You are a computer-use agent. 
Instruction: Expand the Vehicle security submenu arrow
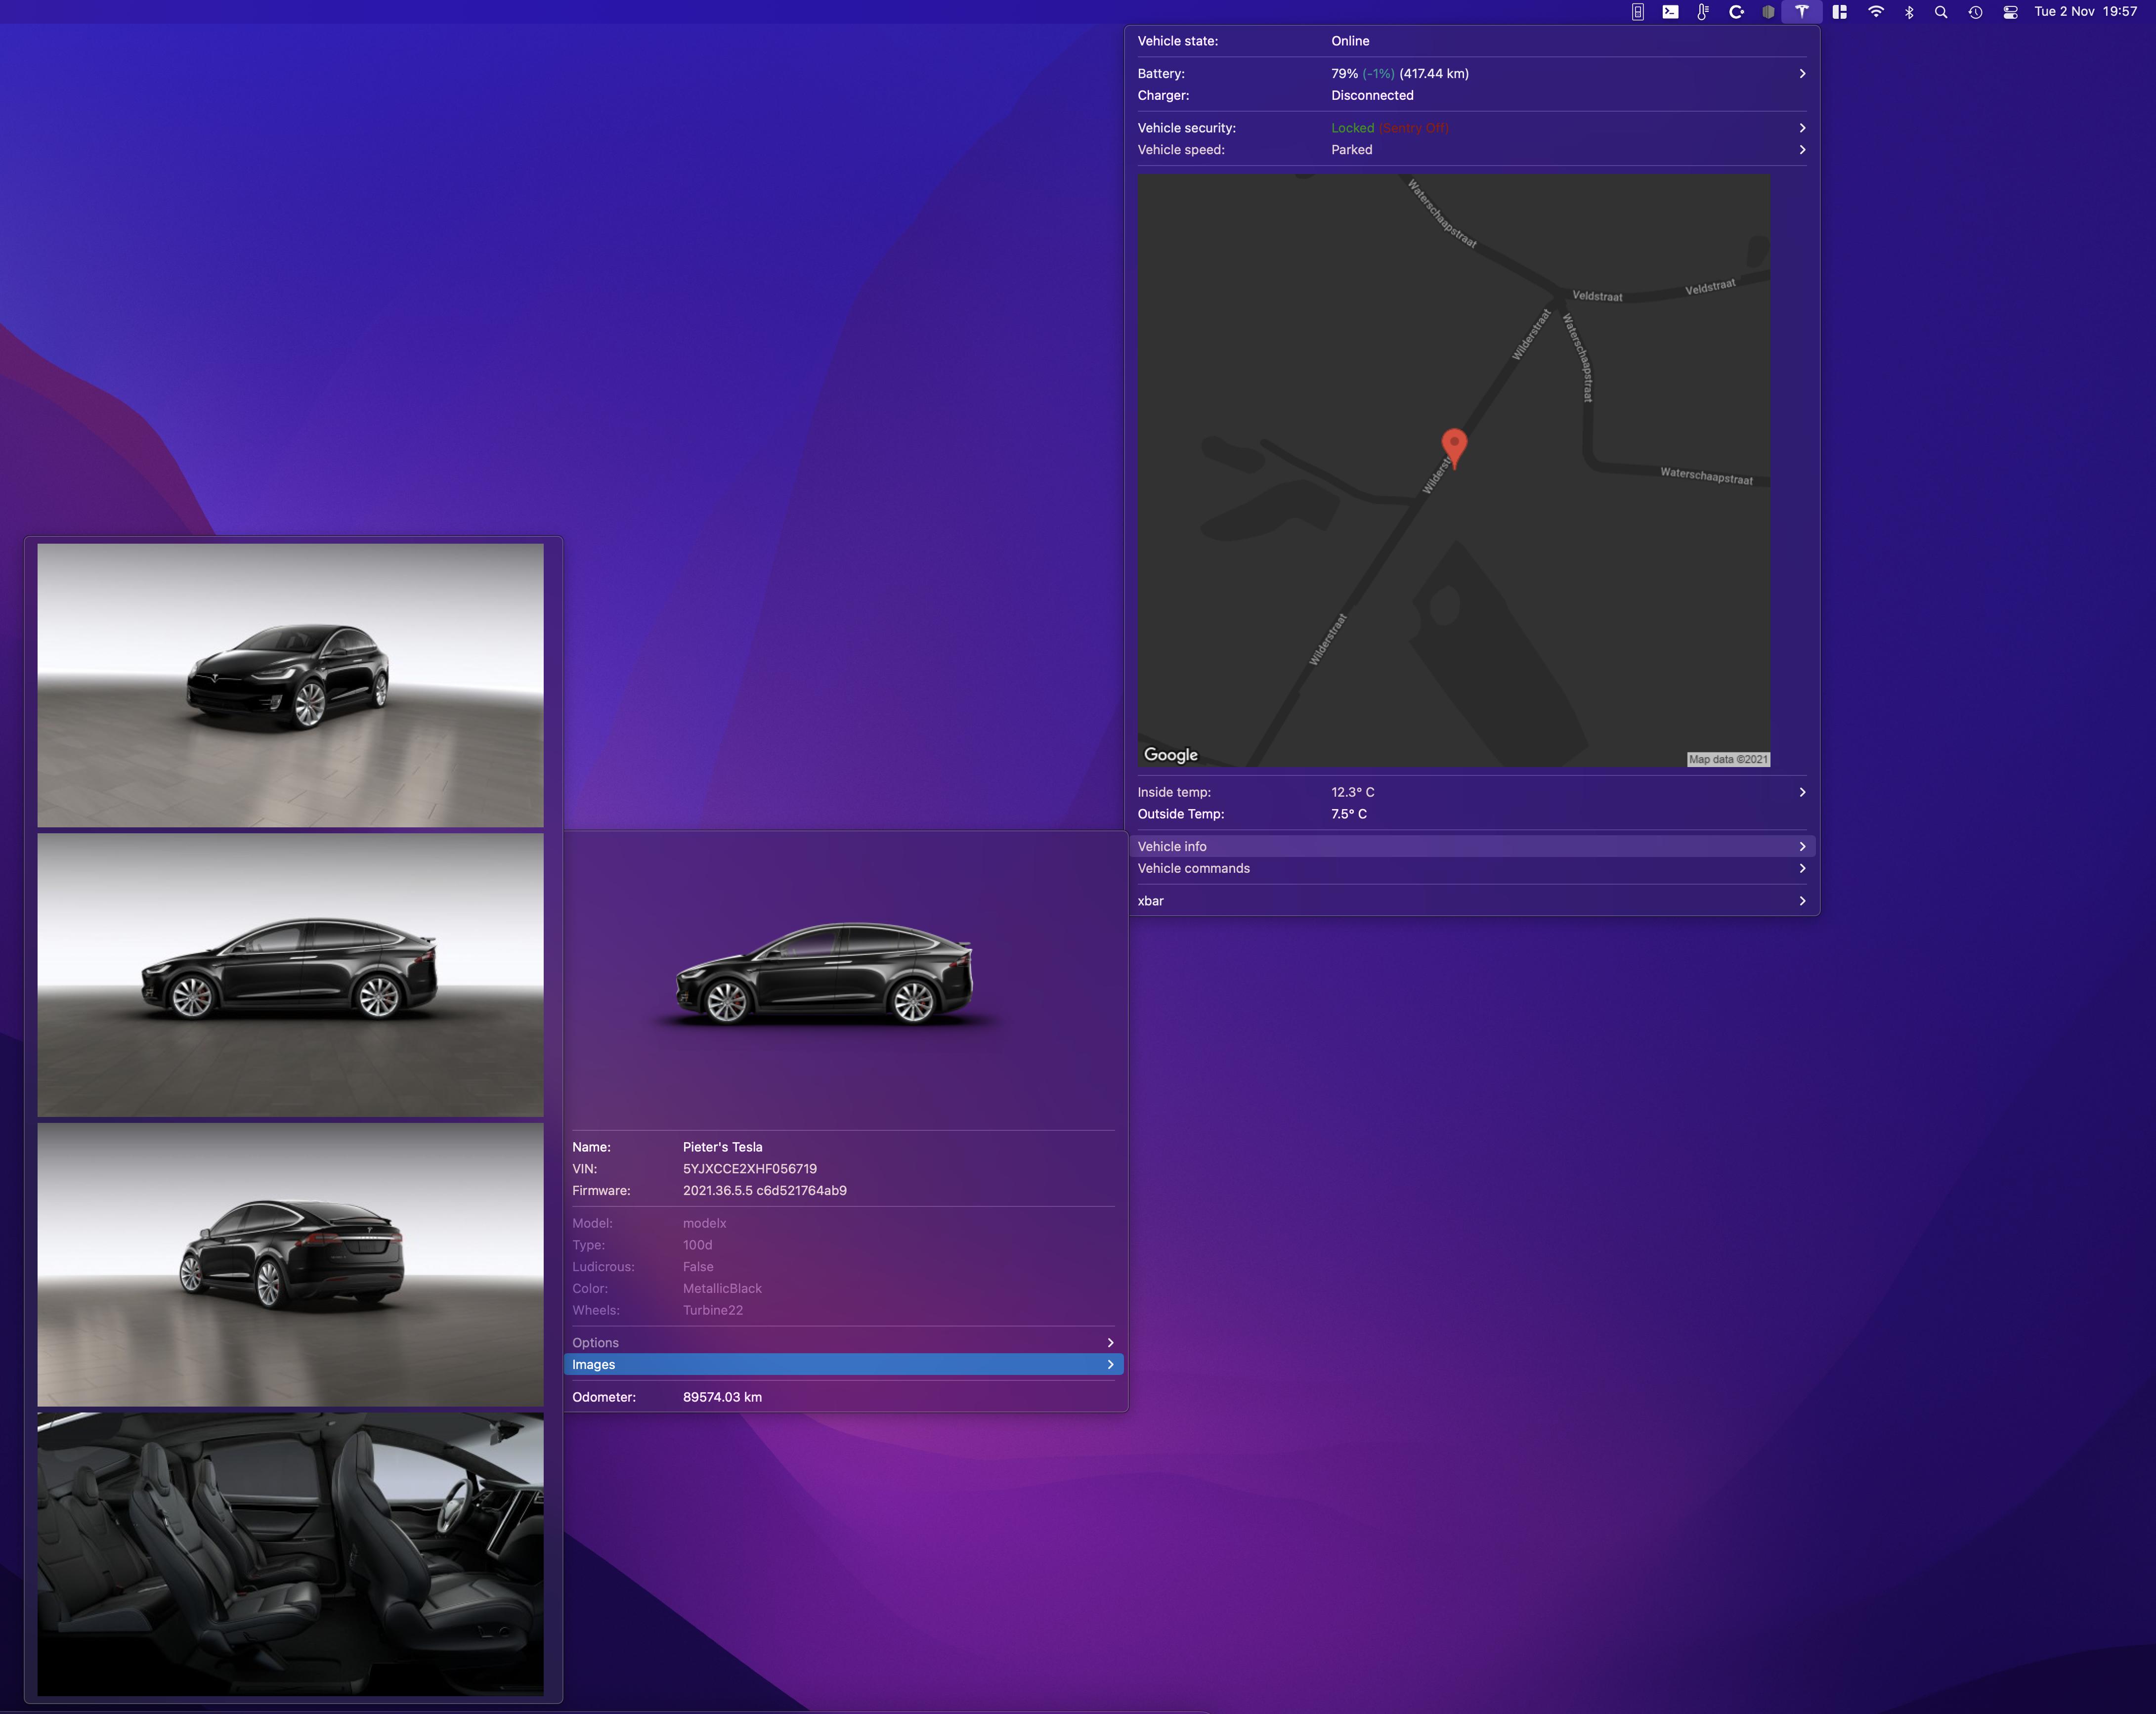[1802, 128]
